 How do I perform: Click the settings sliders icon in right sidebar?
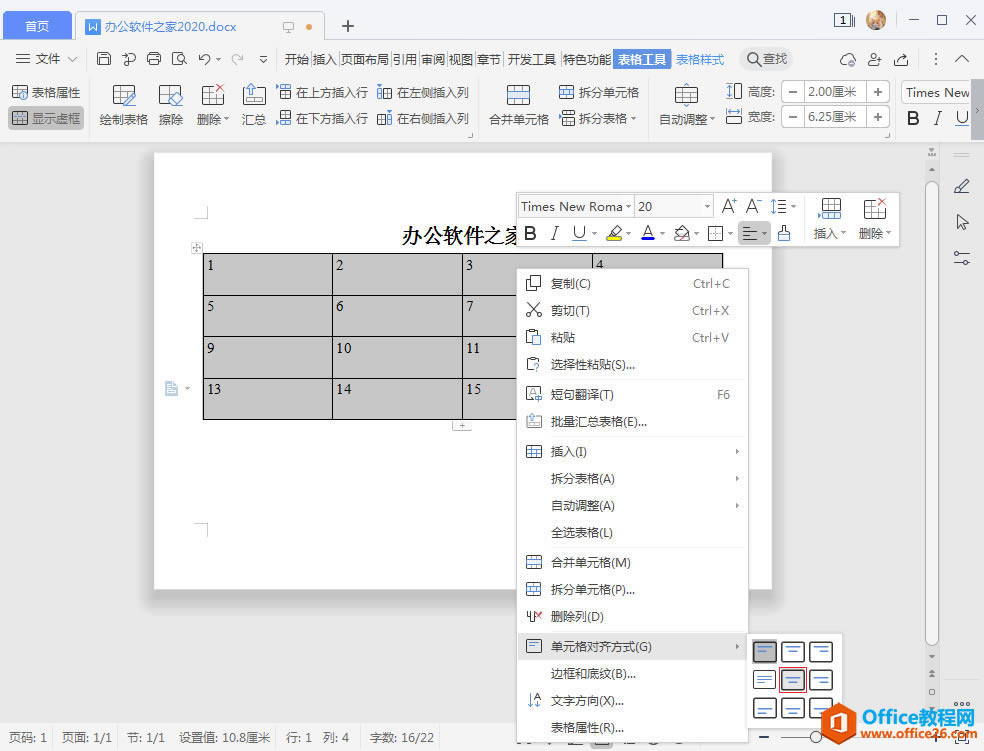[x=961, y=258]
